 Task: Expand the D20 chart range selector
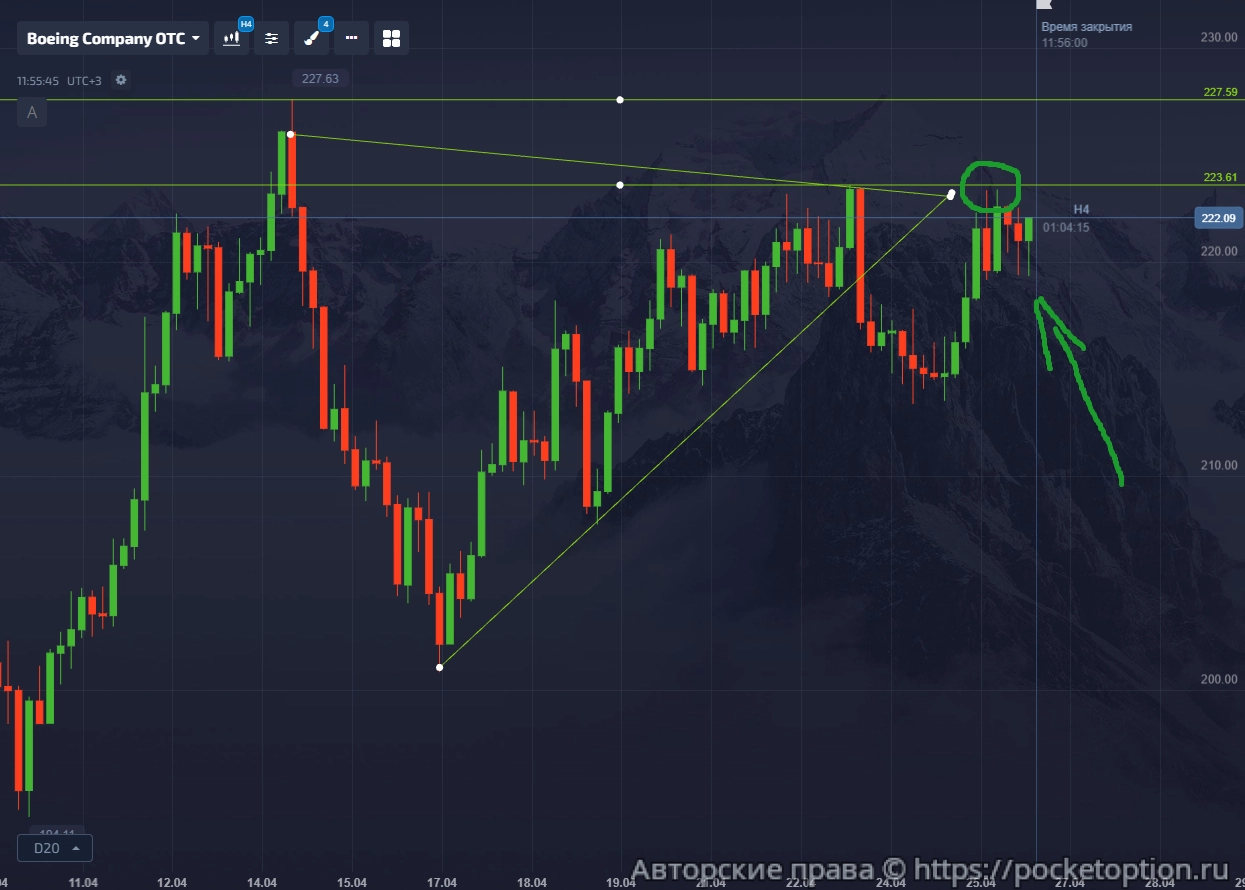pyautogui.click(x=55, y=848)
